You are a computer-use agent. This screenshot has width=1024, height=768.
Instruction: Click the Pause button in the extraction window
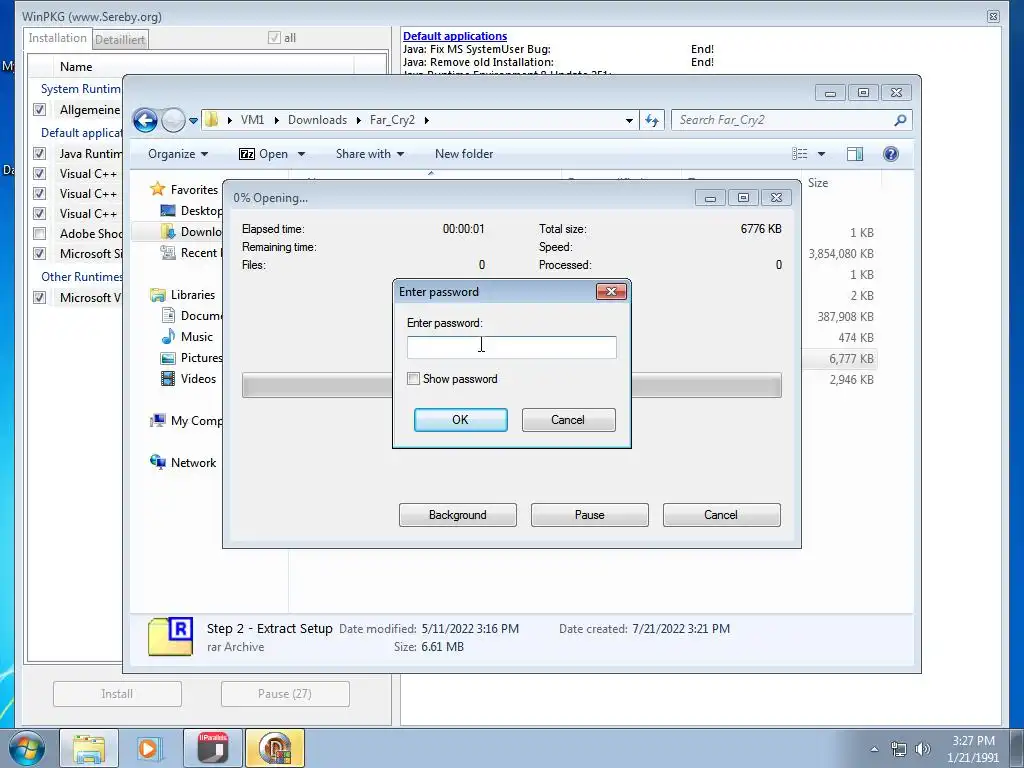tap(590, 515)
